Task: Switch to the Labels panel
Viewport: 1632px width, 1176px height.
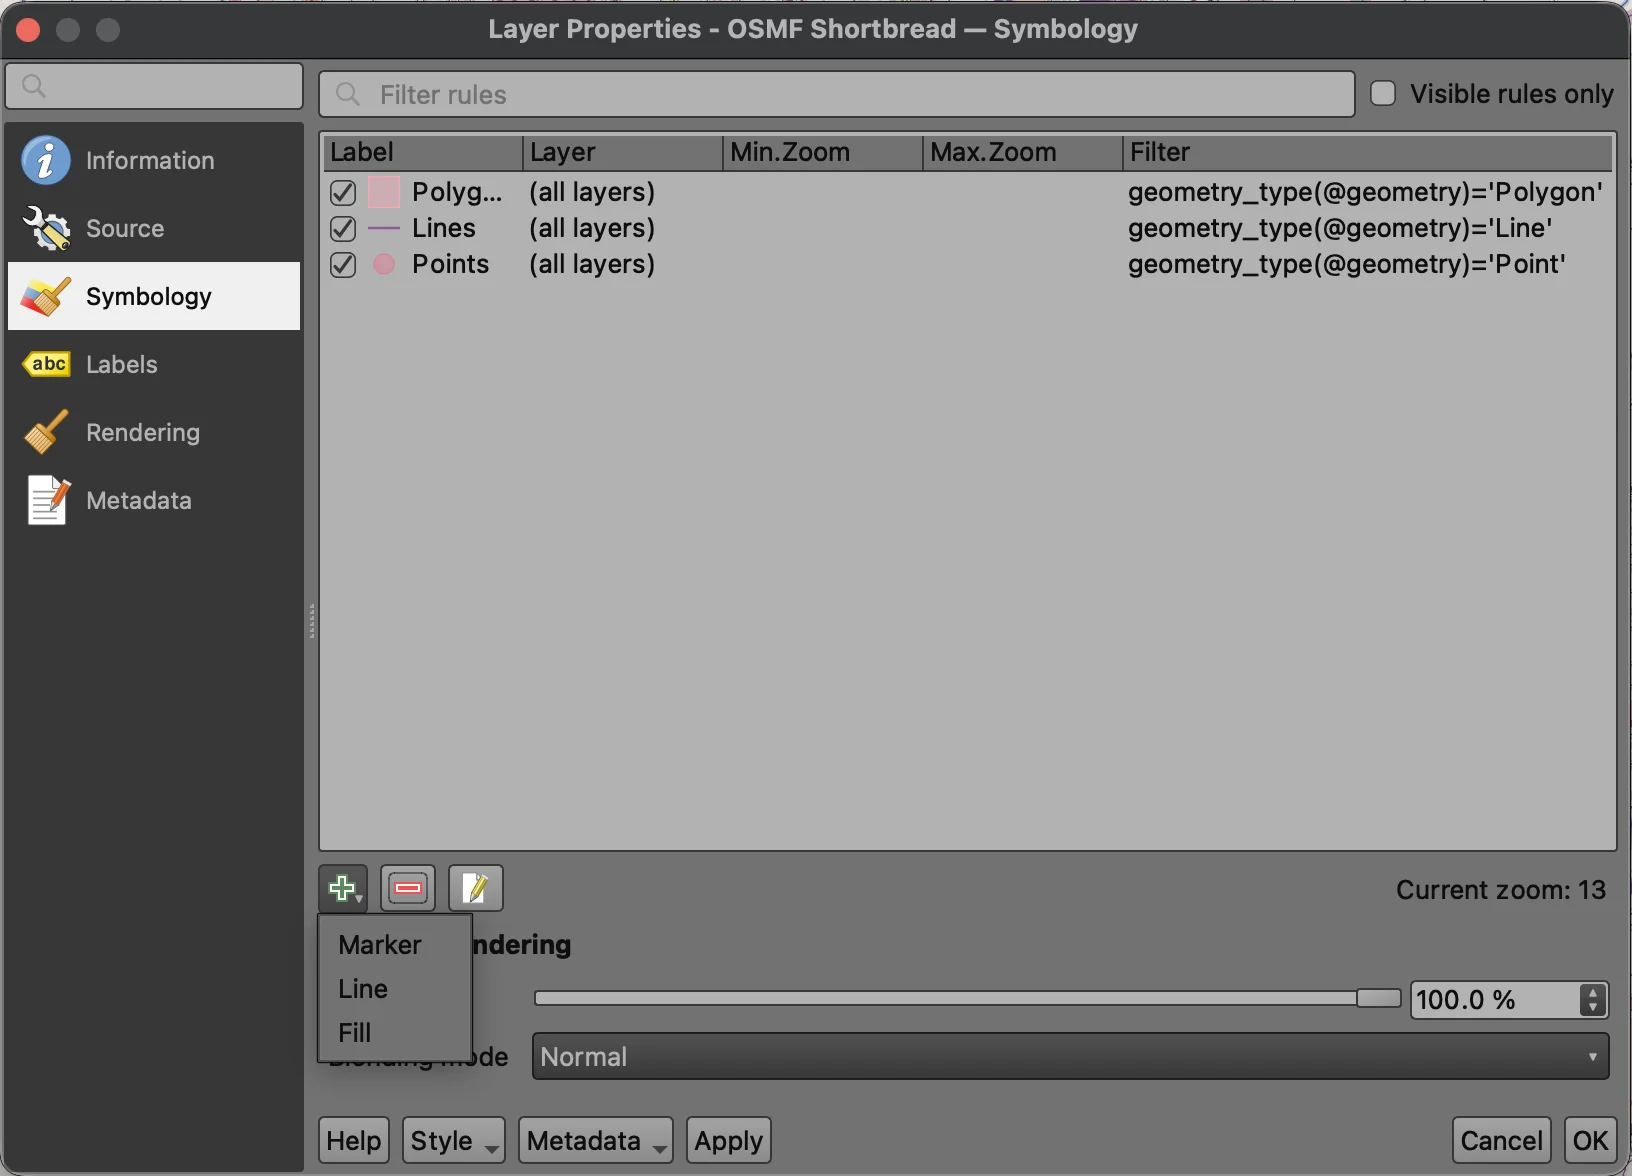Action: [x=122, y=364]
